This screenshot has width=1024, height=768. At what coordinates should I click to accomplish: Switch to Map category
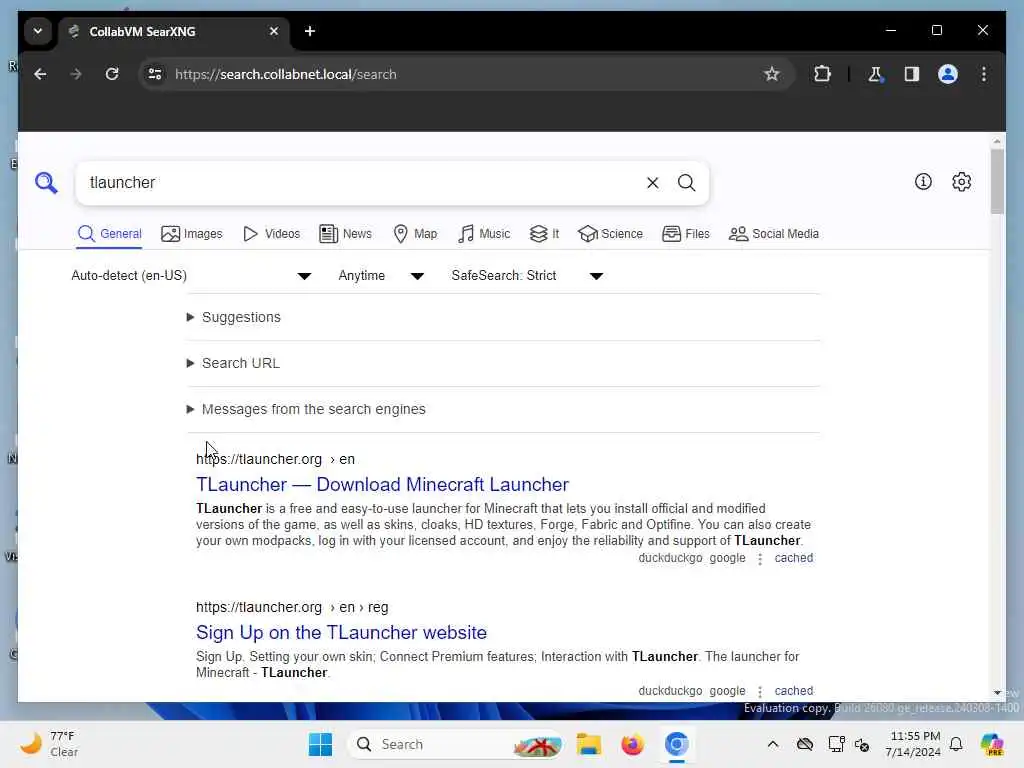point(415,234)
